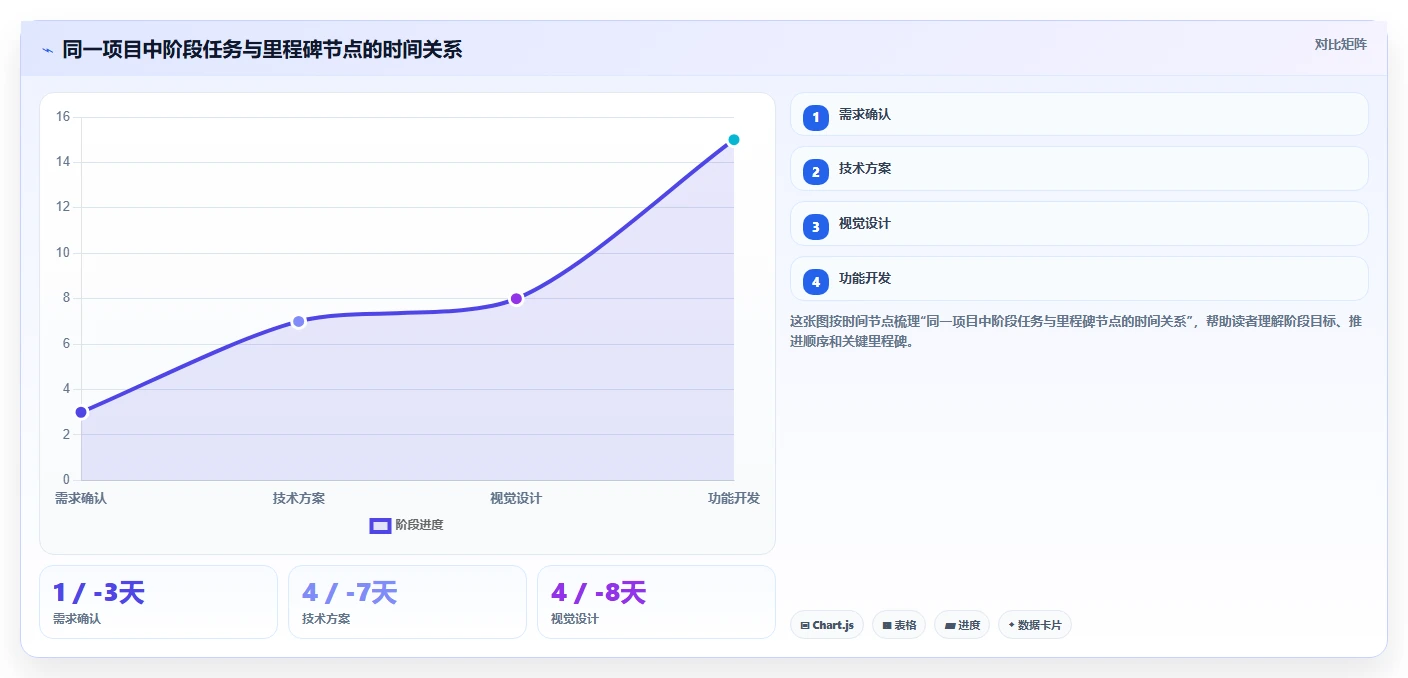Image resolution: width=1408 pixels, height=678 pixels.
Task: Click the x-axis label 视觉设计
Action: pyautogui.click(x=516, y=498)
